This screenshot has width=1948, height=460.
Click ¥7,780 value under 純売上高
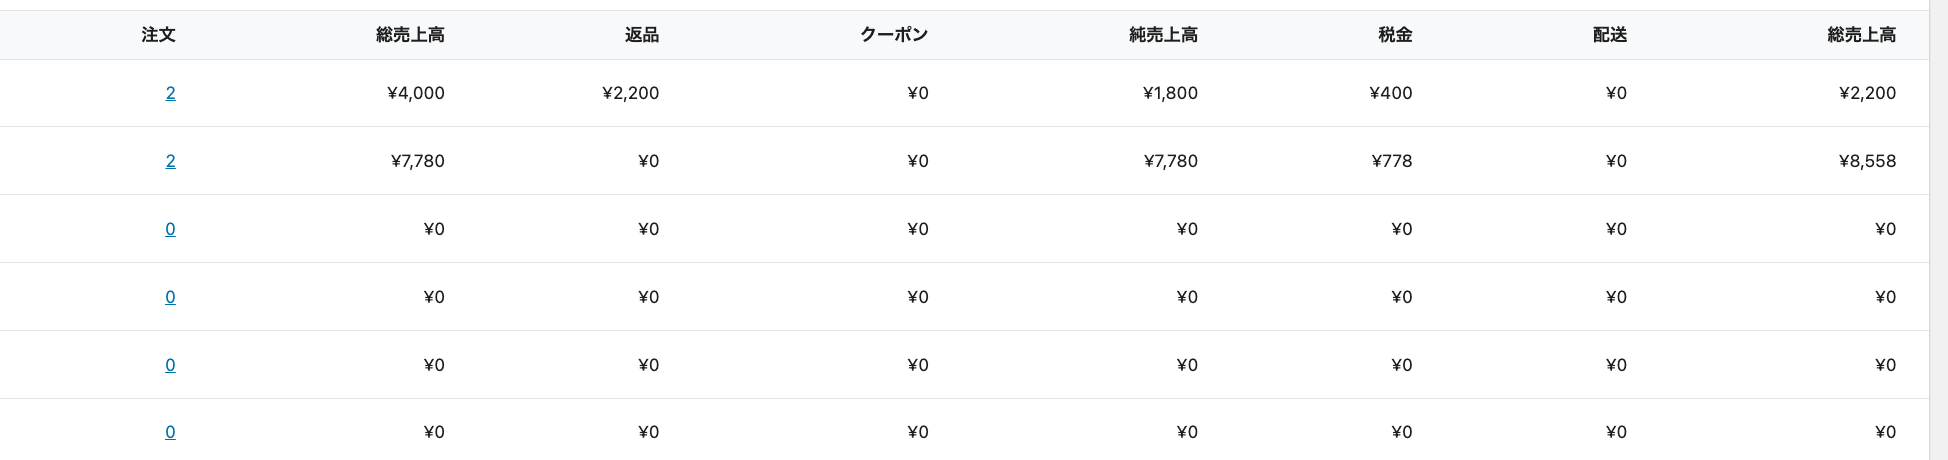pos(1170,161)
